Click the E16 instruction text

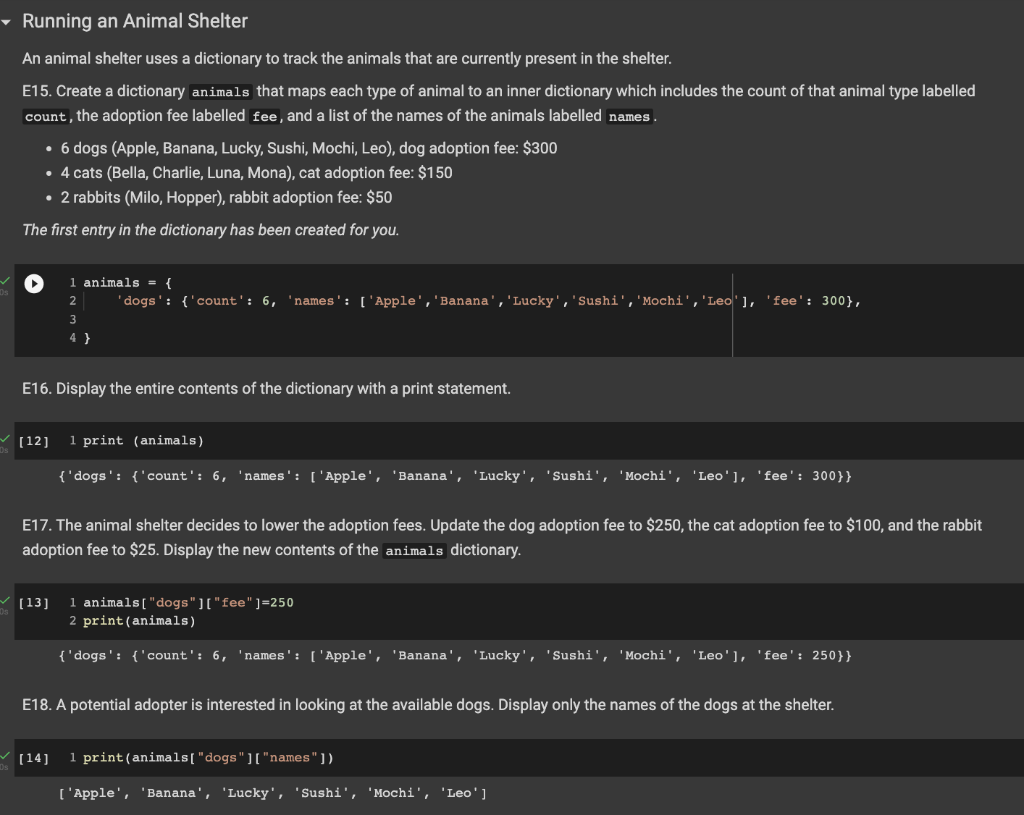(266, 389)
